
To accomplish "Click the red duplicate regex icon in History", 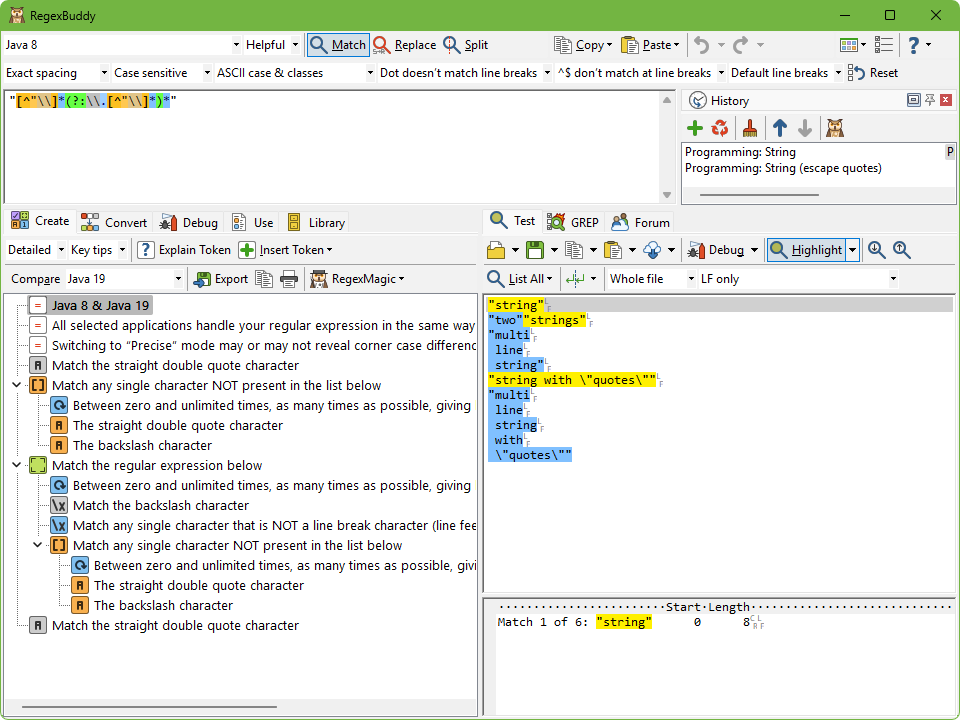I will coord(720,128).
